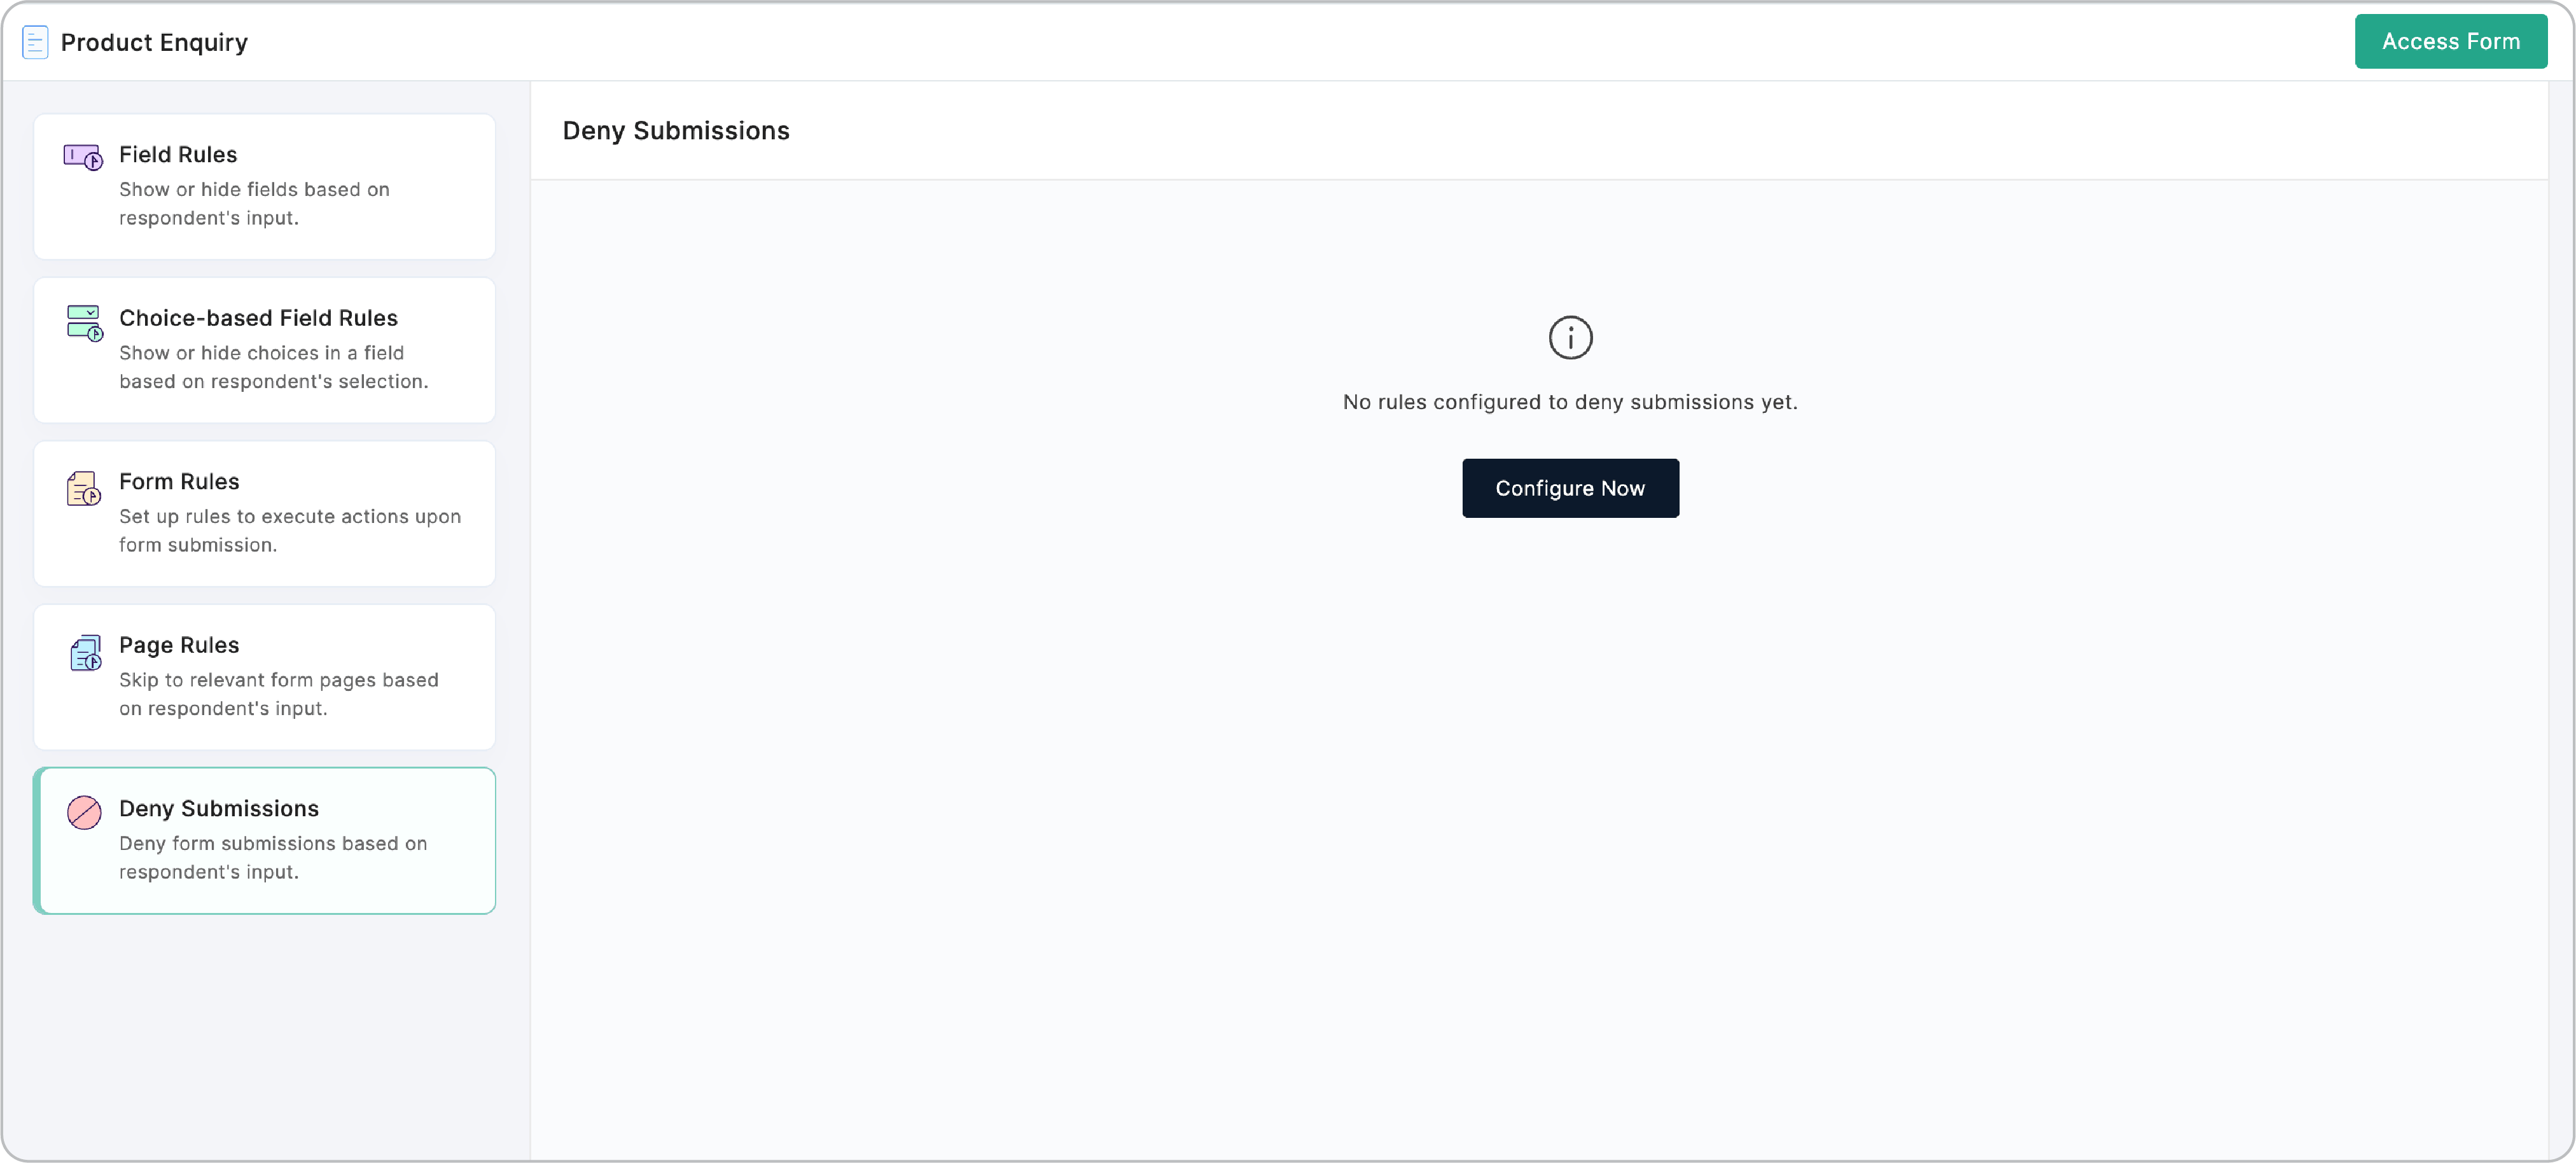Click the Form Rules document icon
The width and height of the screenshot is (2576, 1163).
pyautogui.click(x=83, y=487)
